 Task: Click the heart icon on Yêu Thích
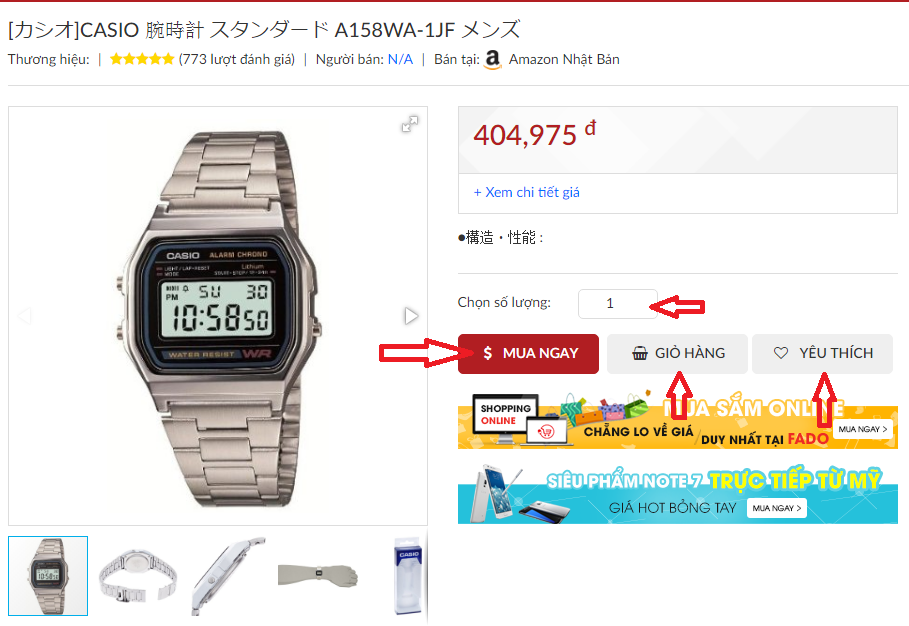pyautogui.click(x=781, y=353)
